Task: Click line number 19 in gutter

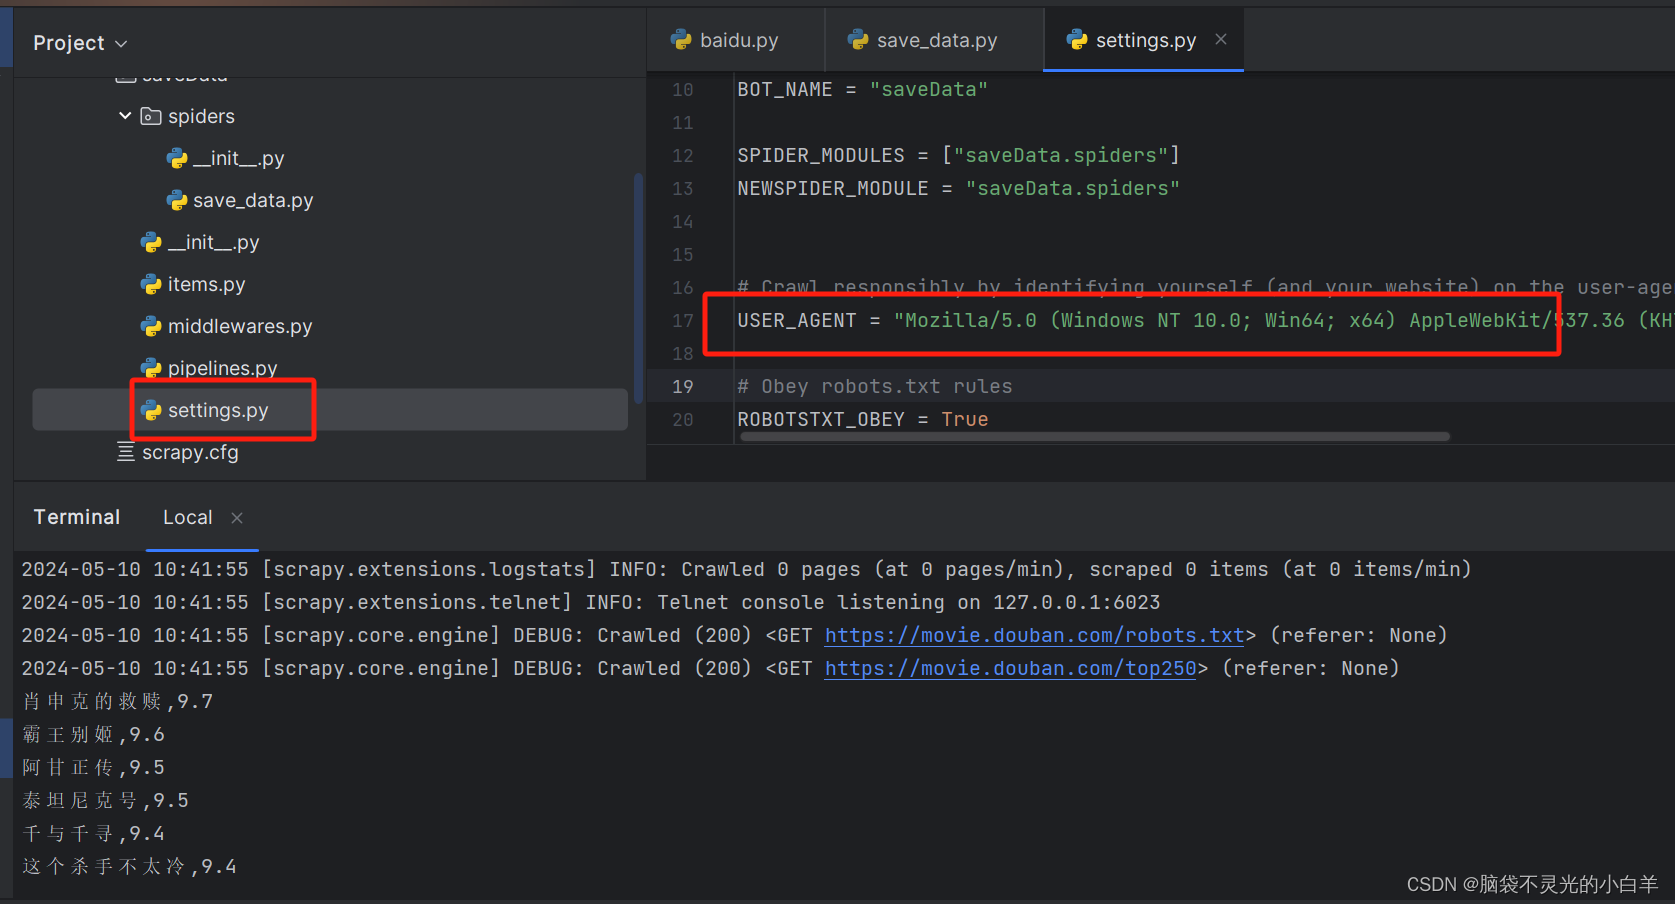Action: point(683,387)
